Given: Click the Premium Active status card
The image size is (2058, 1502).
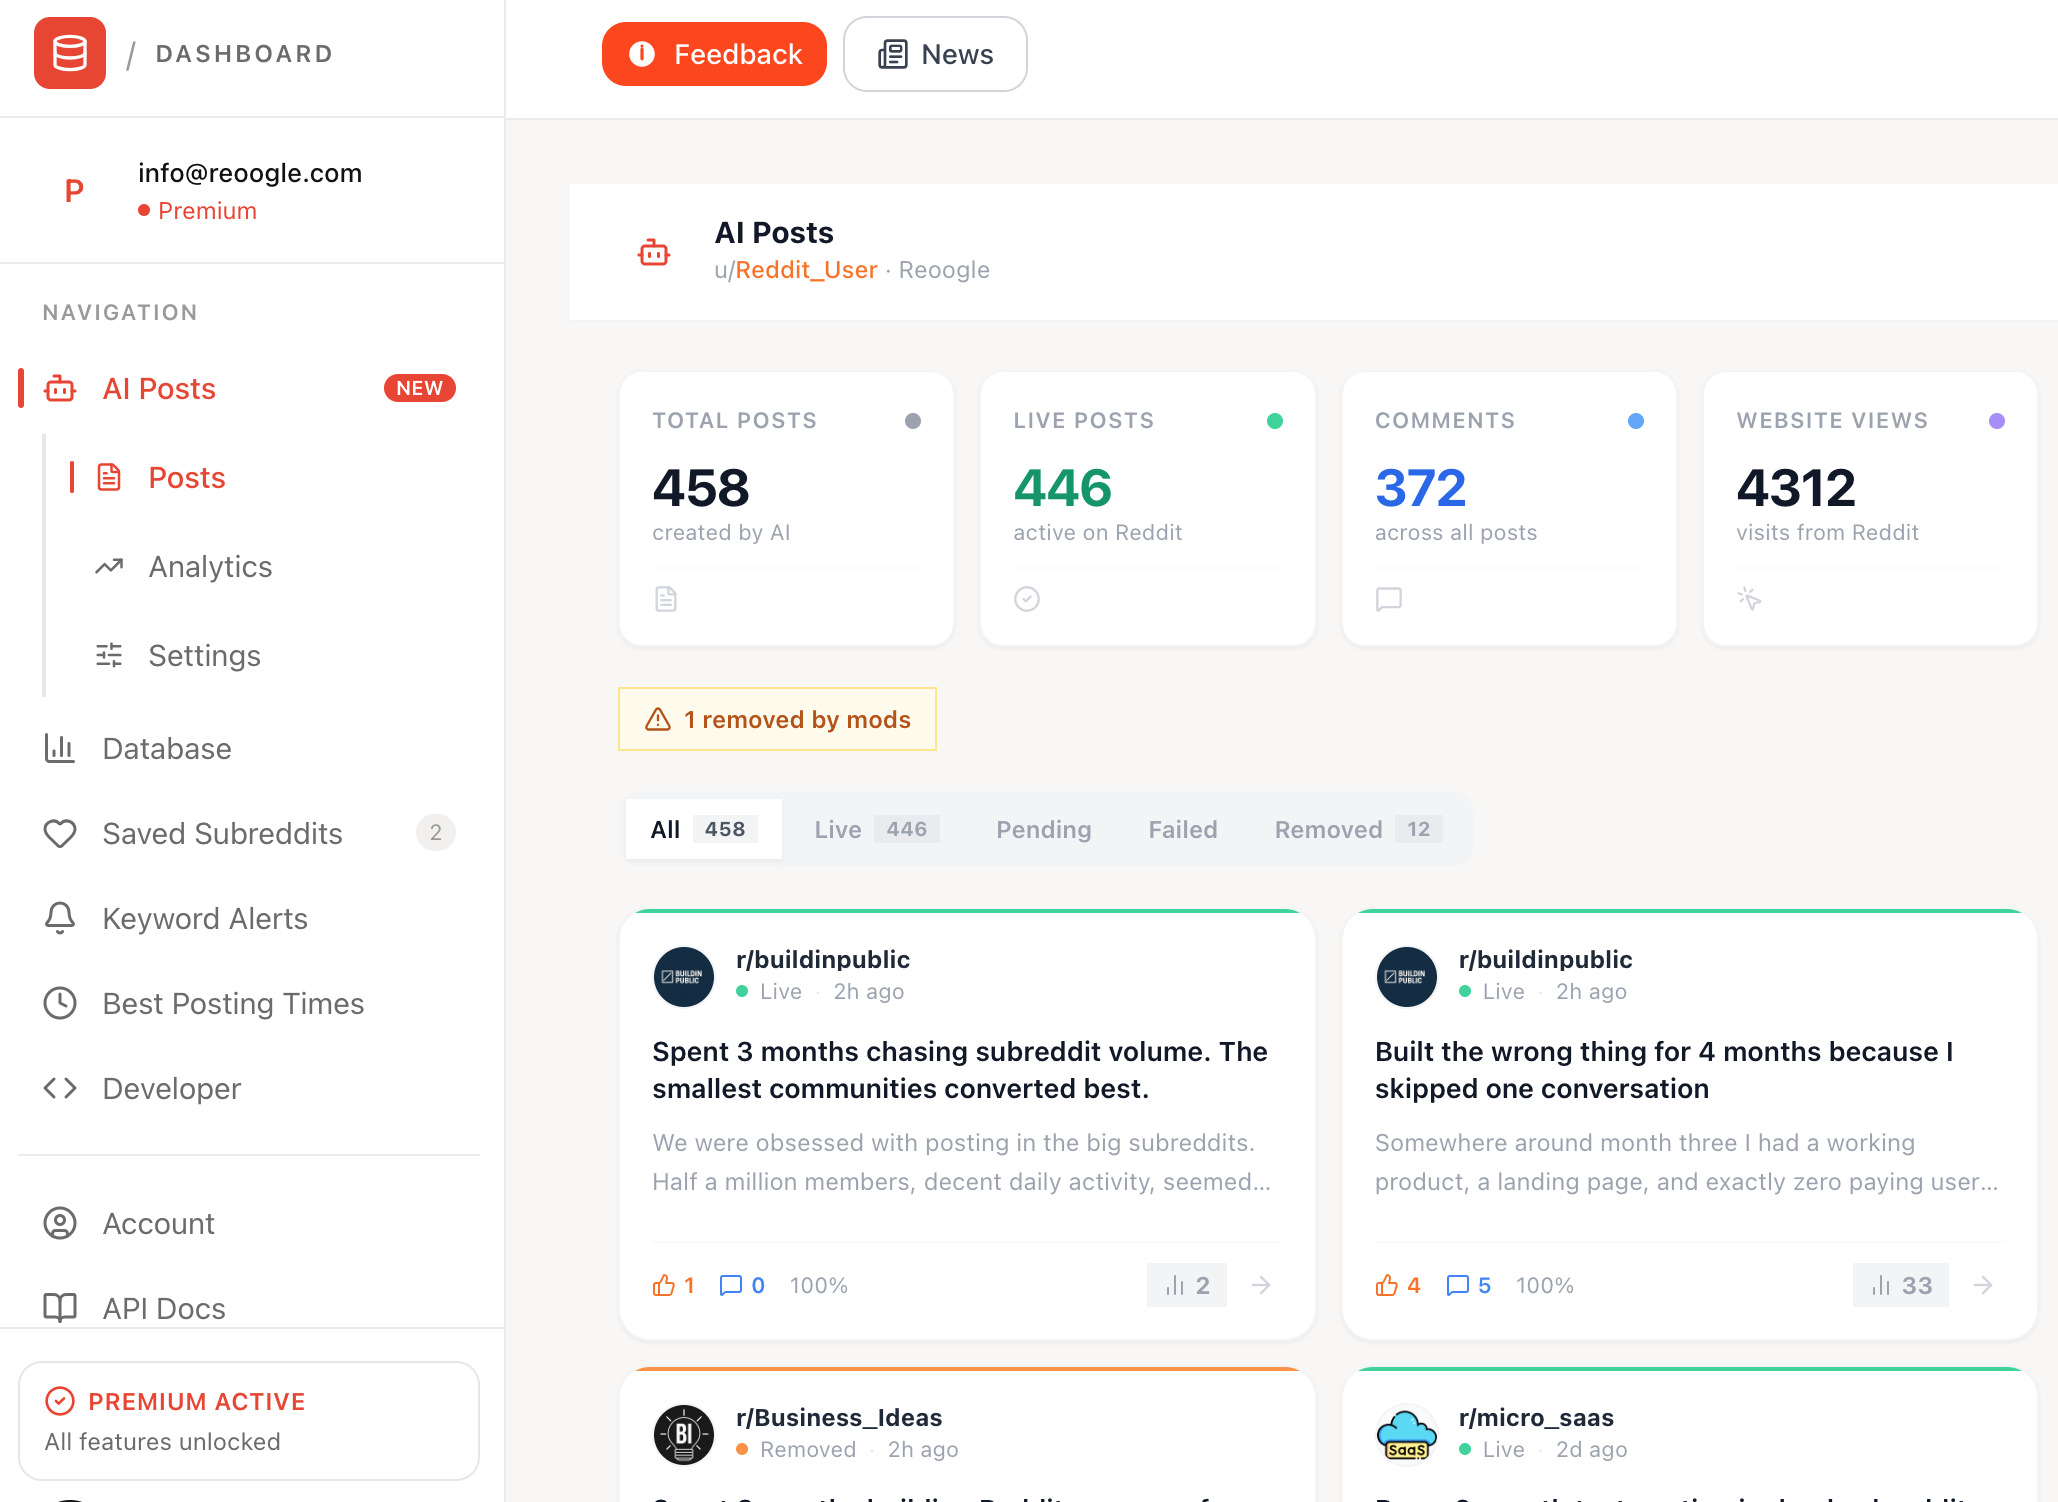Looking at the screenshot, I should click(x=249, y=1421).
